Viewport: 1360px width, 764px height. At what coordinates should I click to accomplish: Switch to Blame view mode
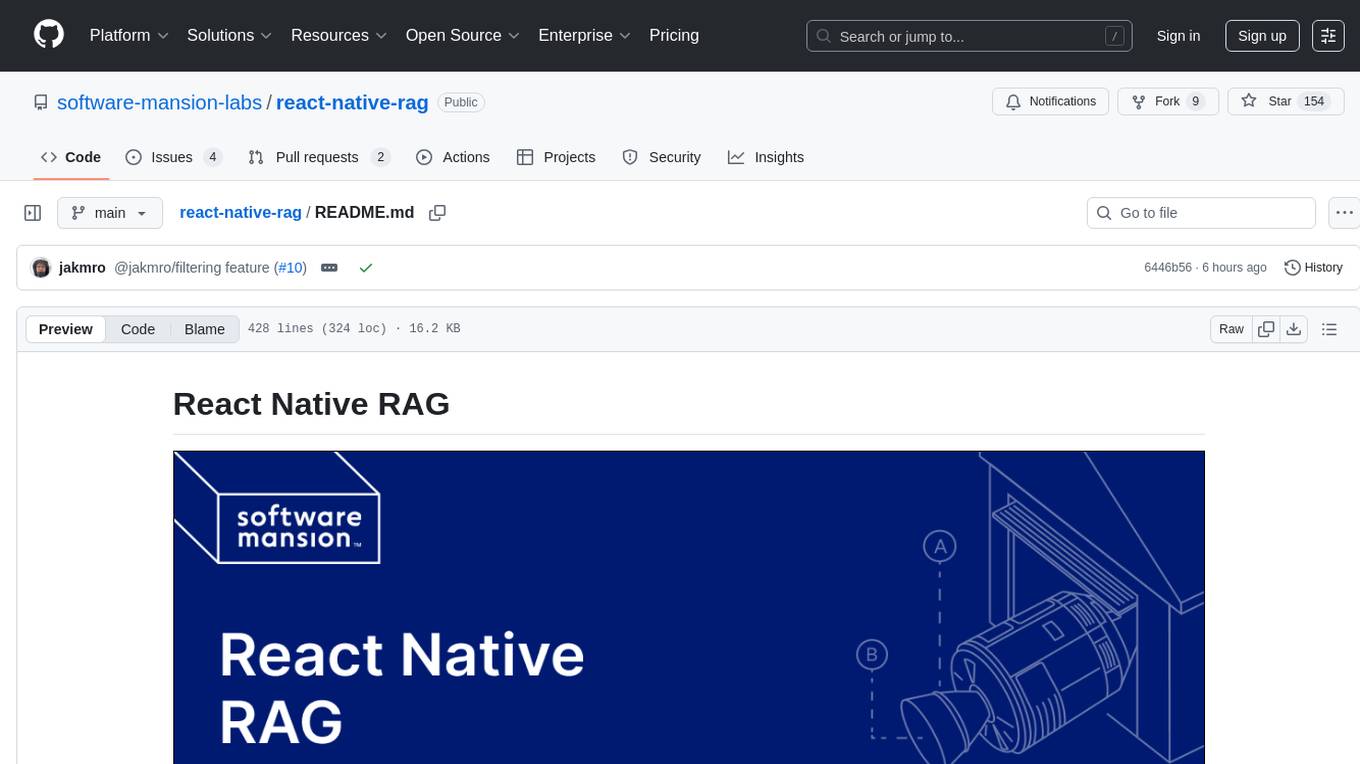tap(204, 329)
